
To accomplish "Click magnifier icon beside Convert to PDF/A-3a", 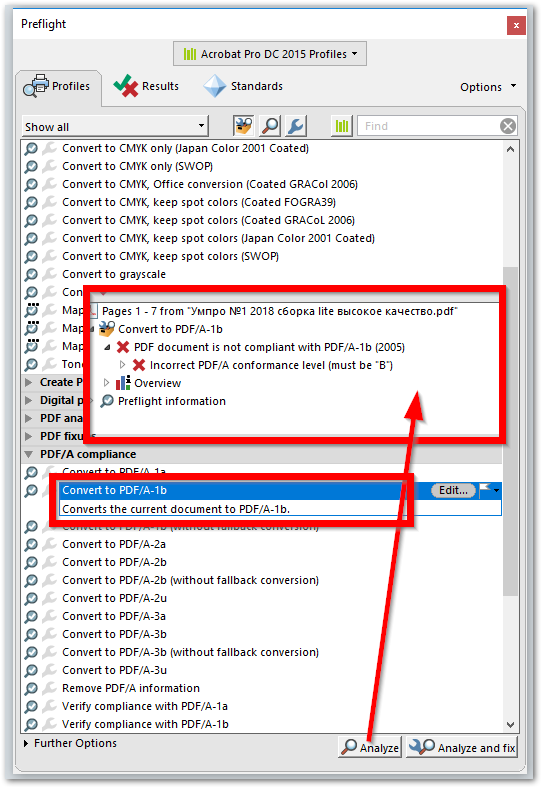I will point(31,617).
